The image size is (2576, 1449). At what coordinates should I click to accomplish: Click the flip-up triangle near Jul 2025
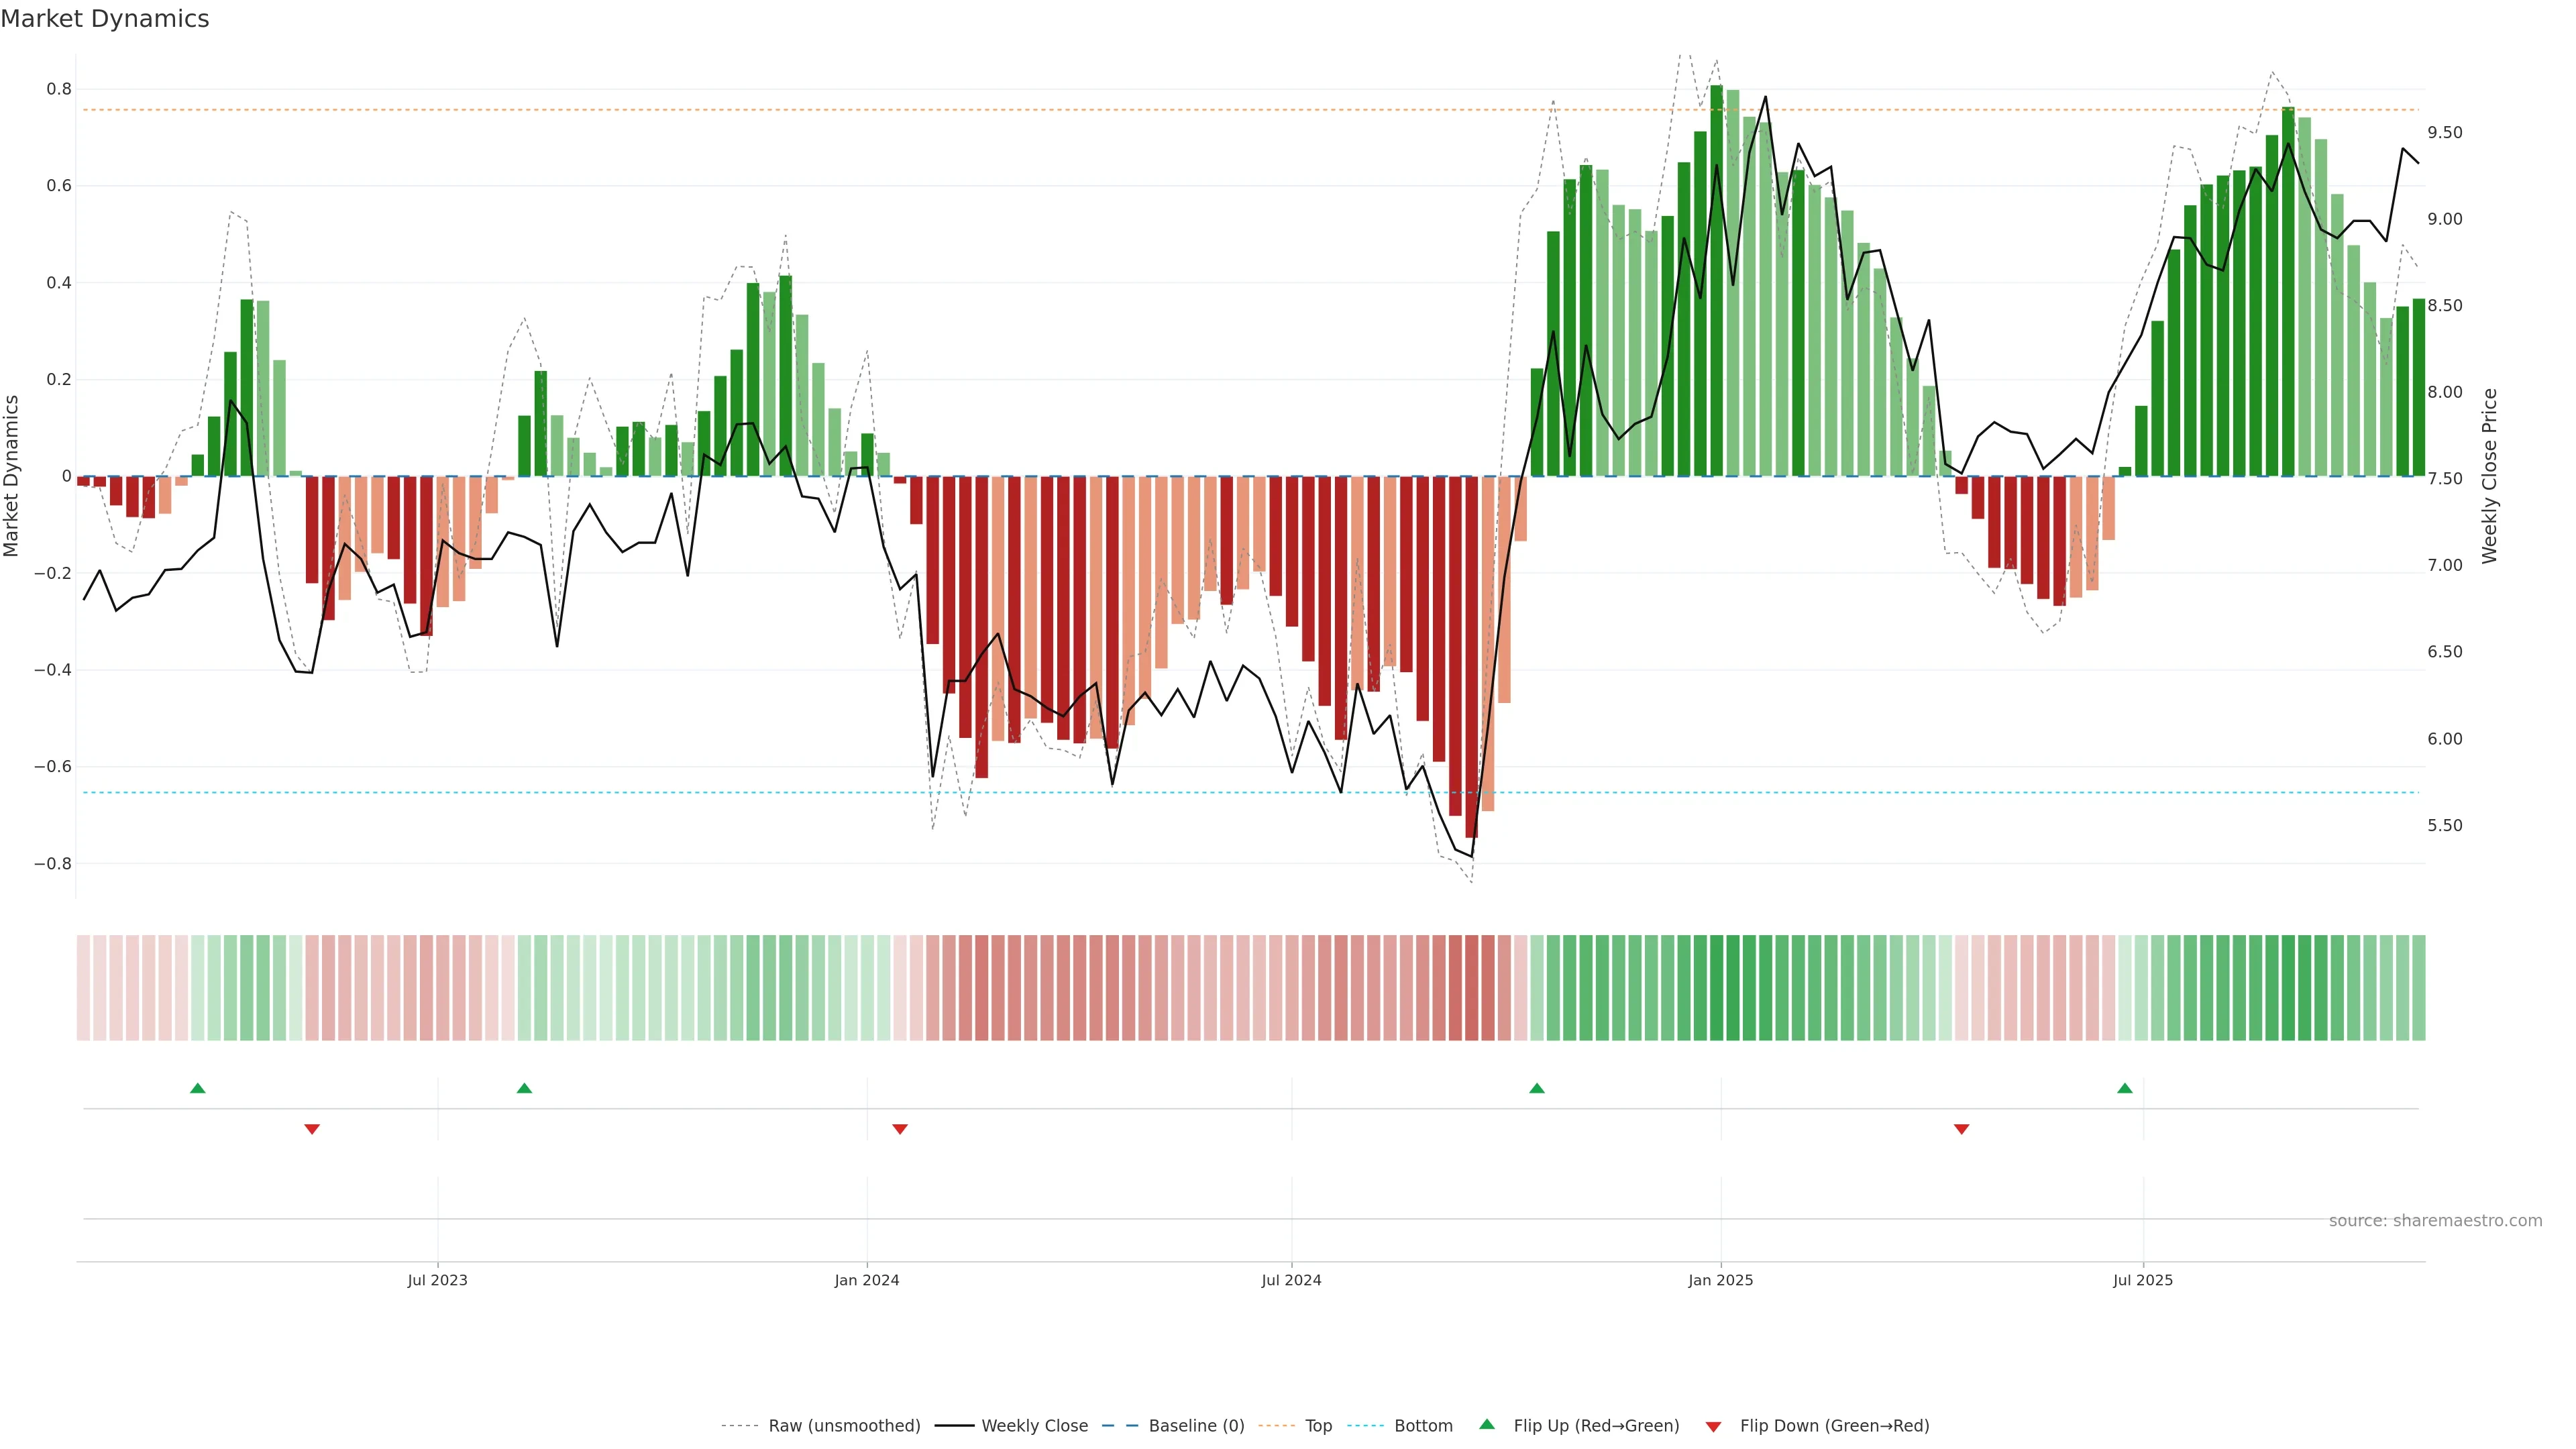click(x=2125, y=1088)
